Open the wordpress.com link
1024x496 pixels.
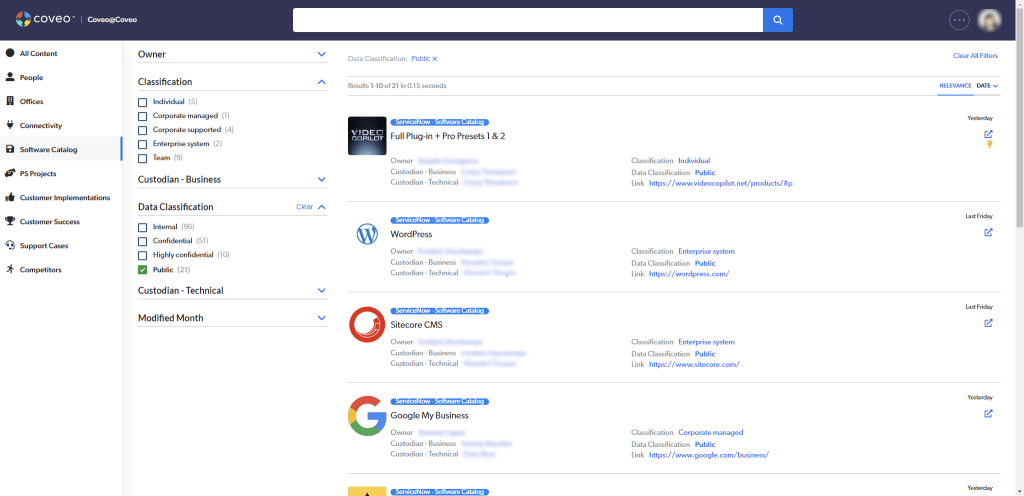coord(688,274)
